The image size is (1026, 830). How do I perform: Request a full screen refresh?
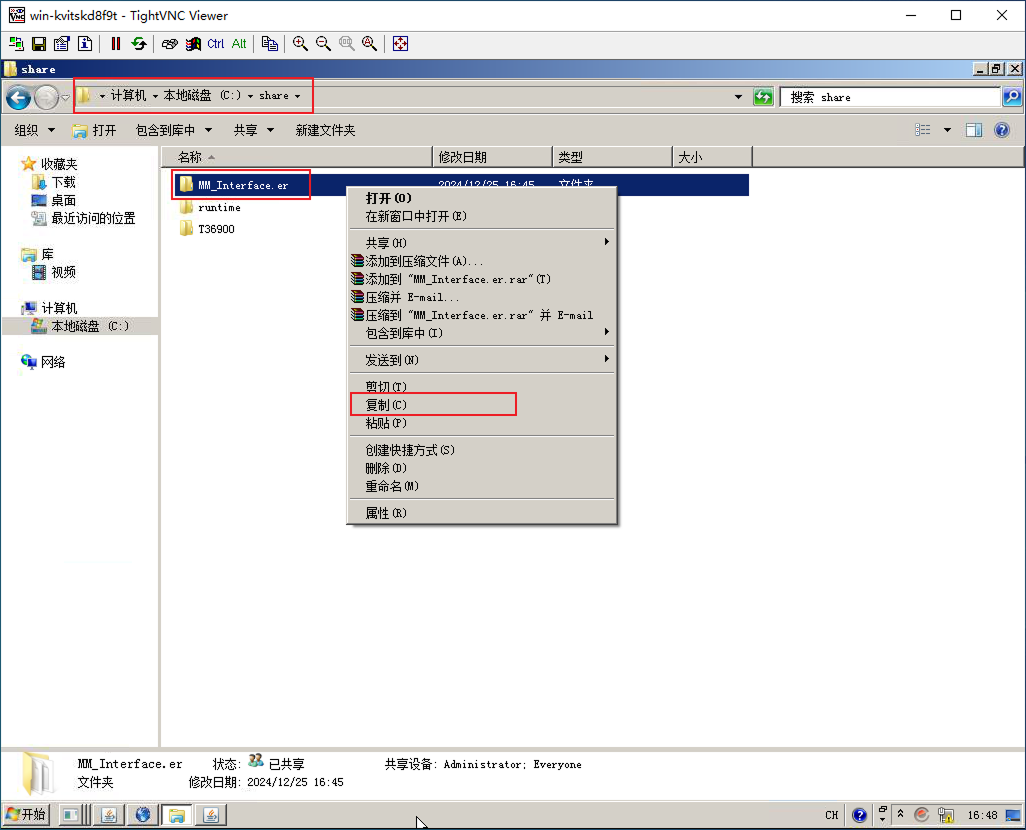pos(139,44)
